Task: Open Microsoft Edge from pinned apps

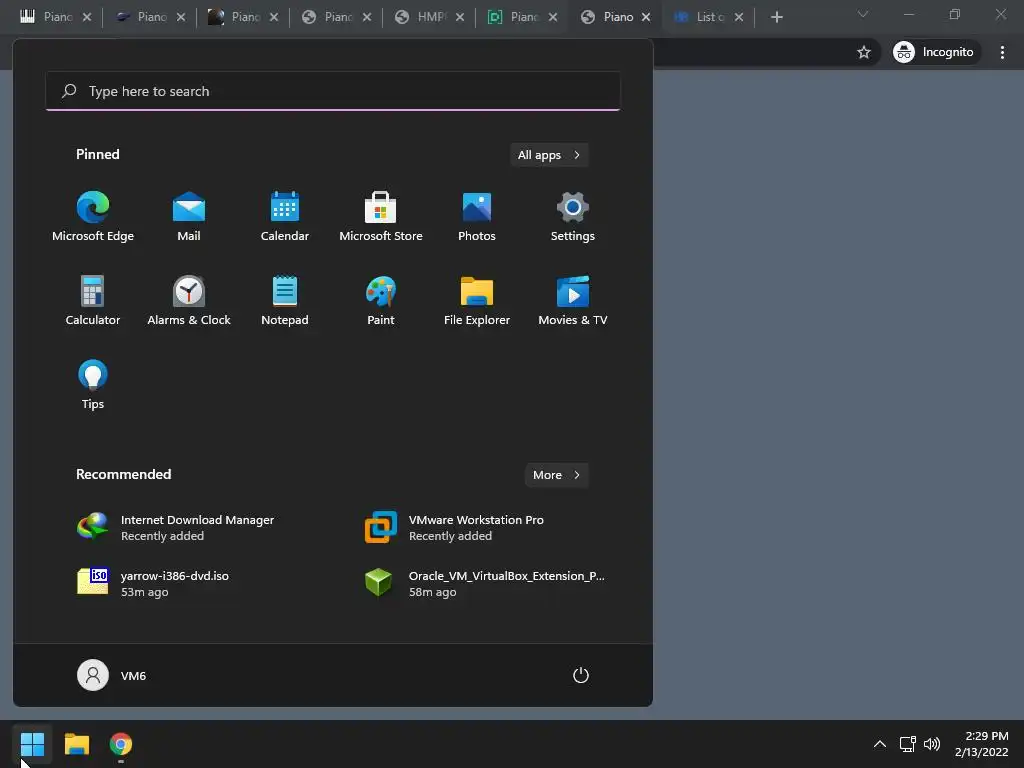Action: [93, 217]
